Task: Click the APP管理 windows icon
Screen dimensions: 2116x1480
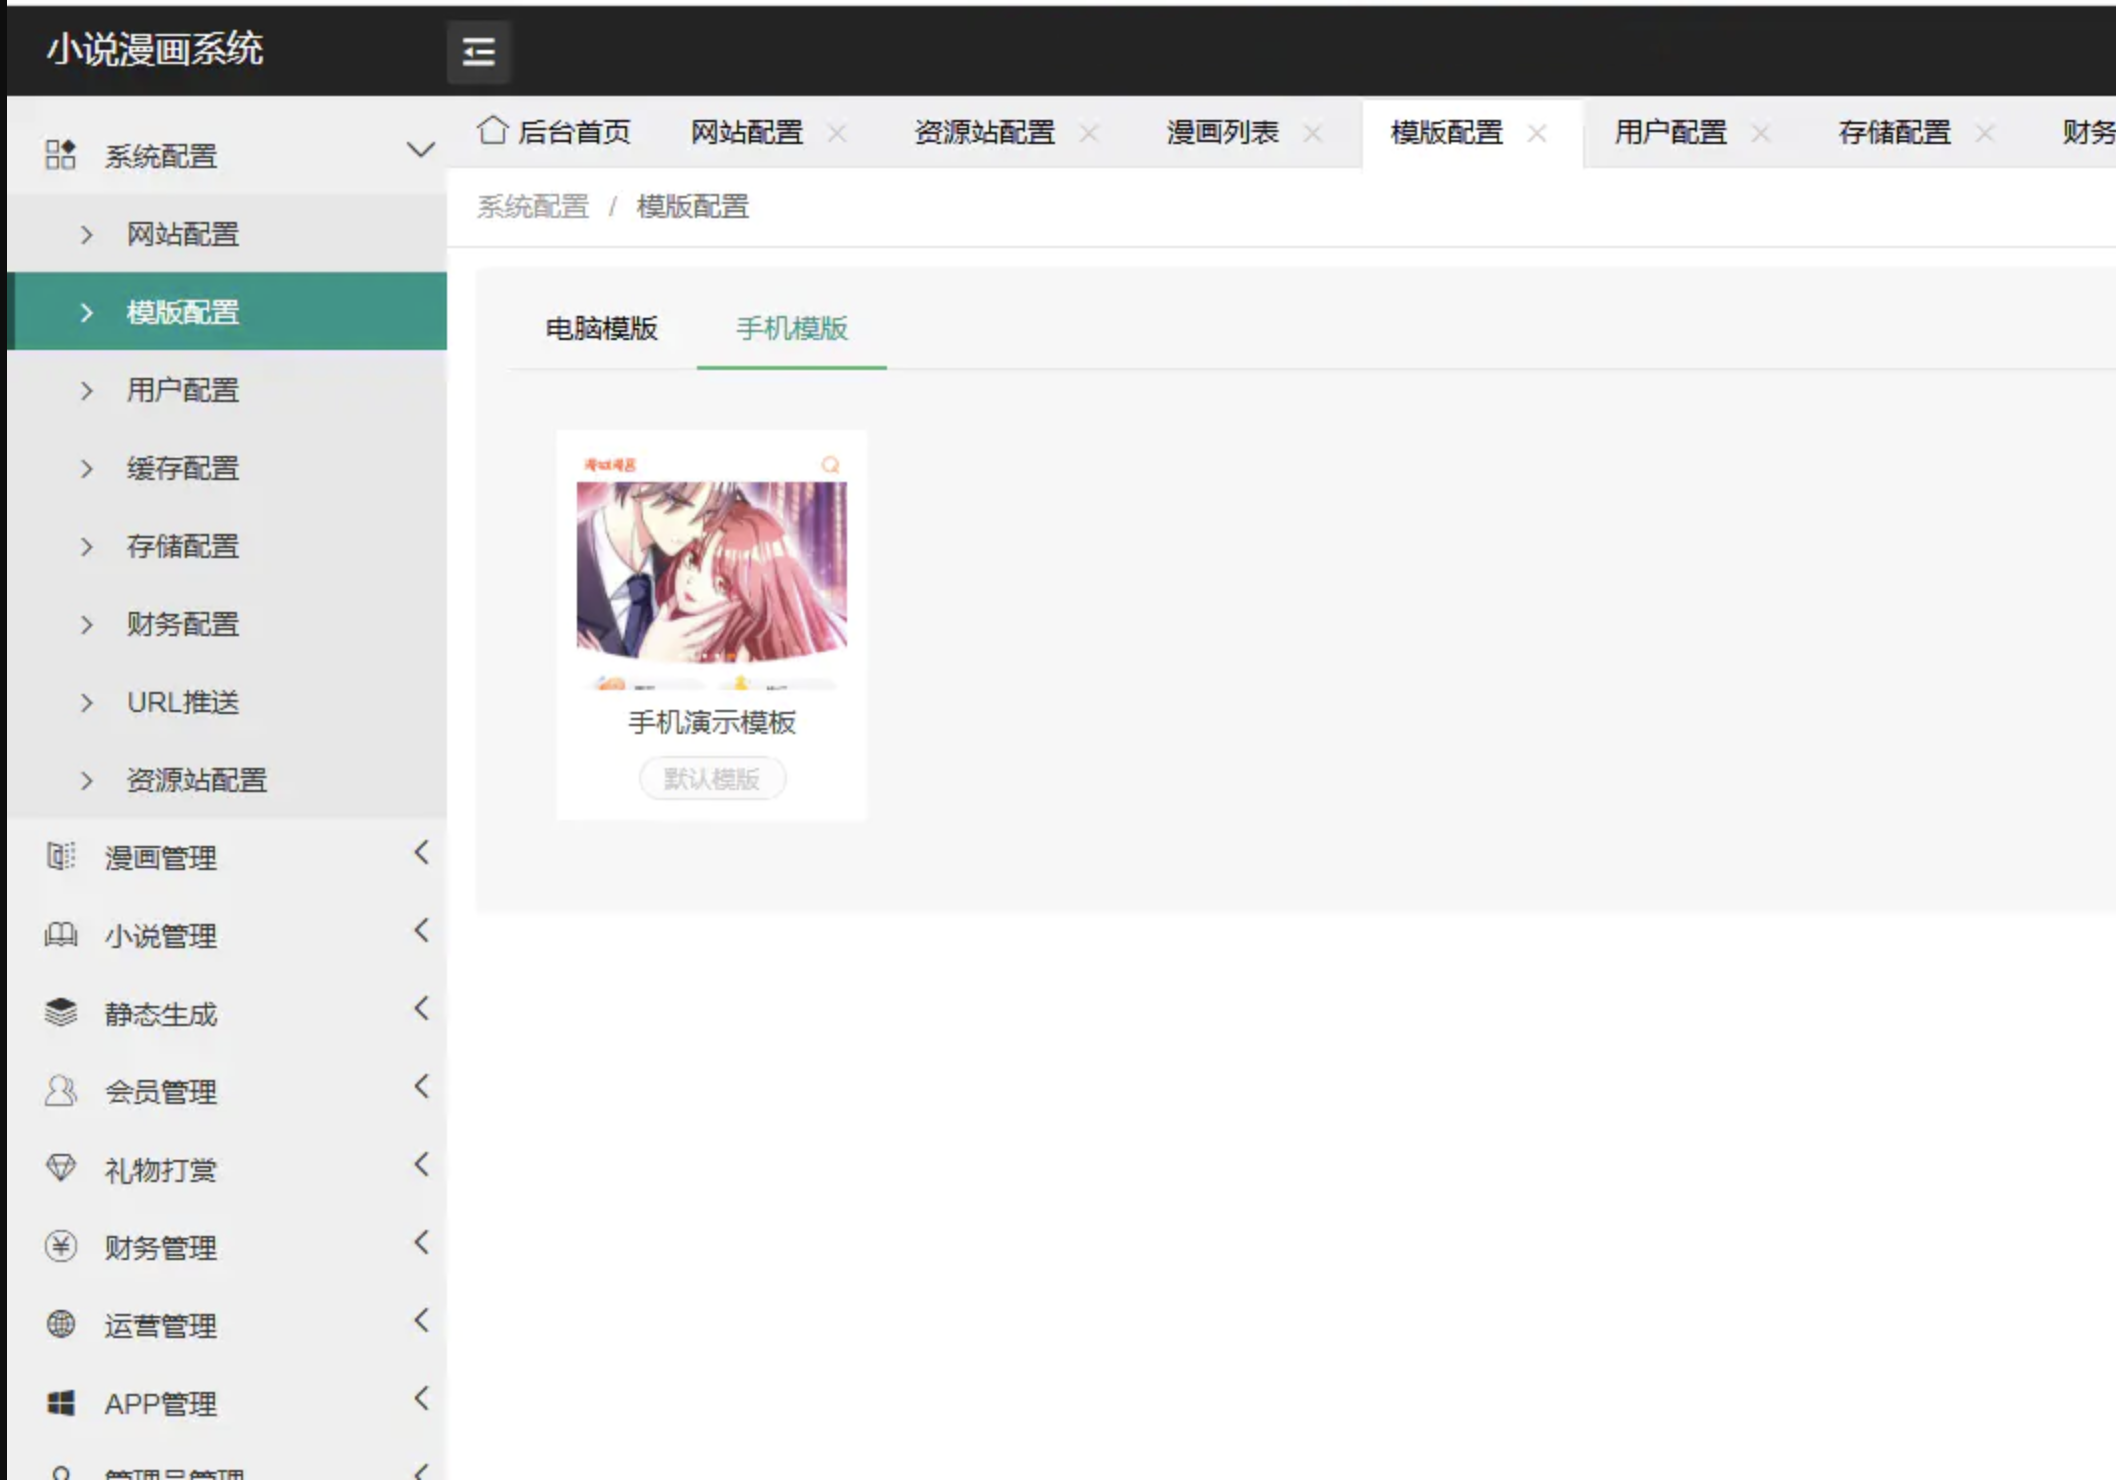Action: tap(60, 1403)
